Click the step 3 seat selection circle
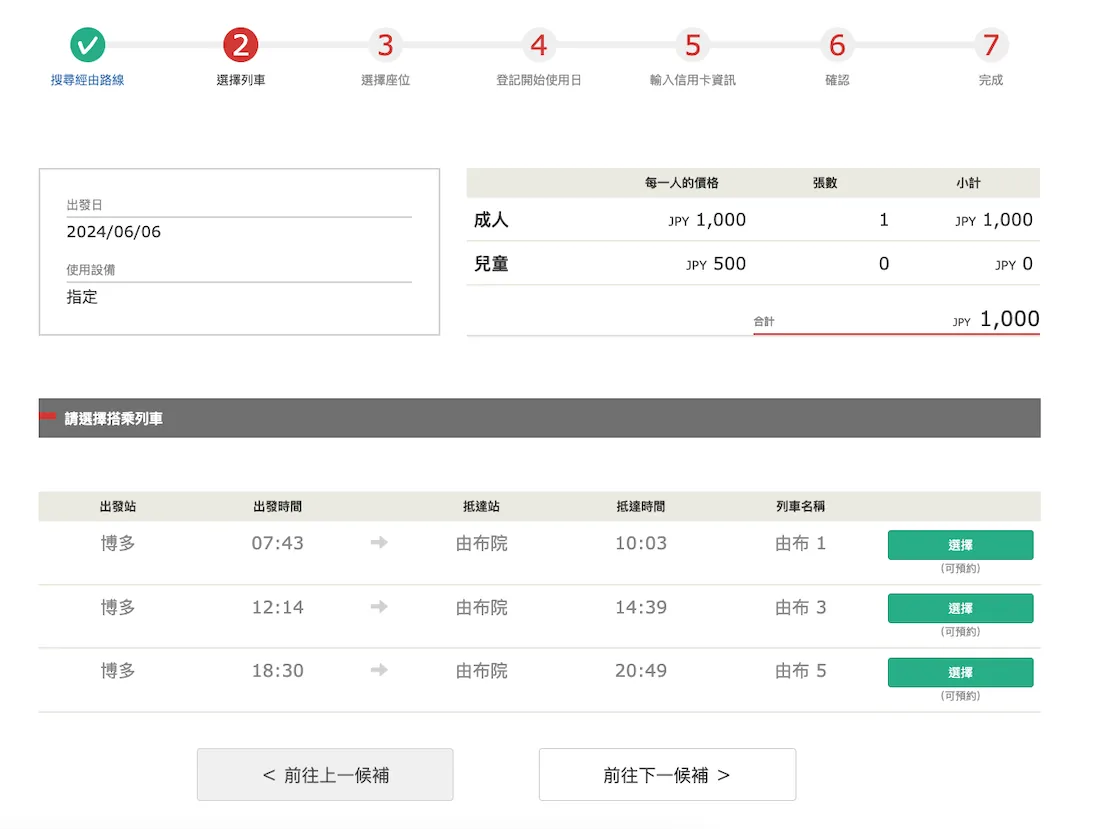Image resolution: width=1111 pixels, height=829 pixels. click(x=385, y=45)
